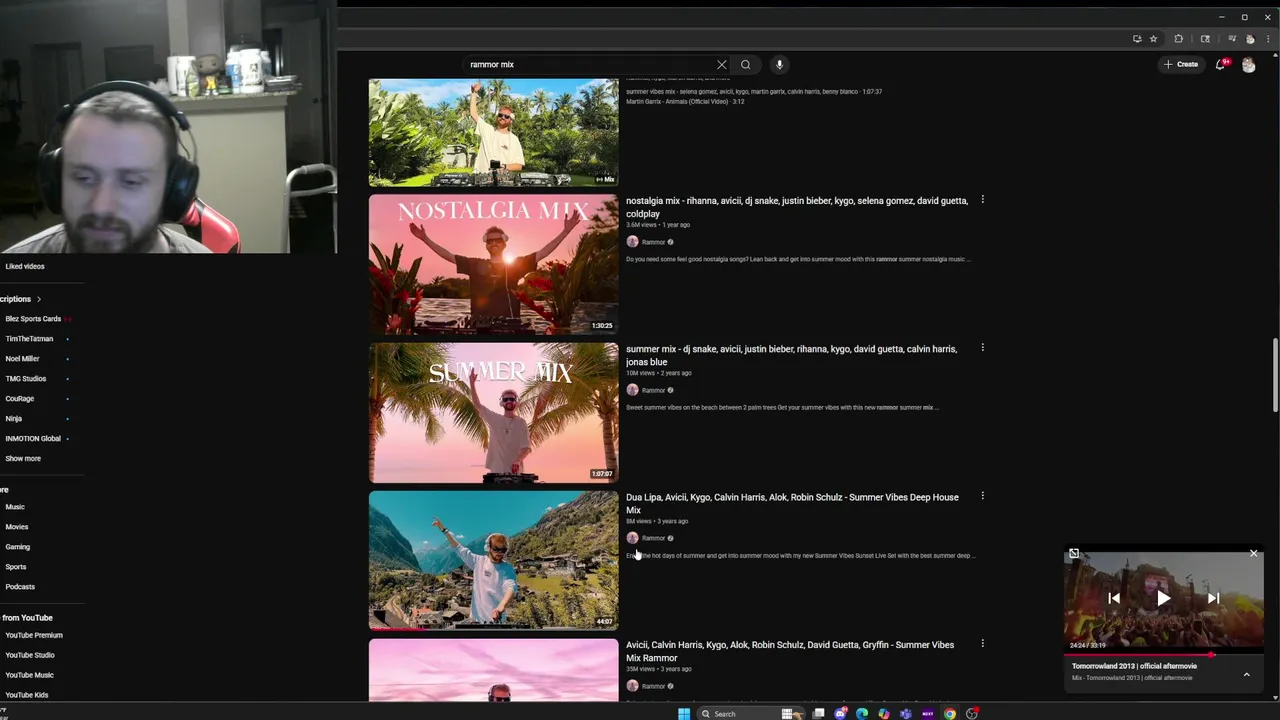Open Noel Miller subscription
The image size is (1280, 720).
(x=22, y=359)
